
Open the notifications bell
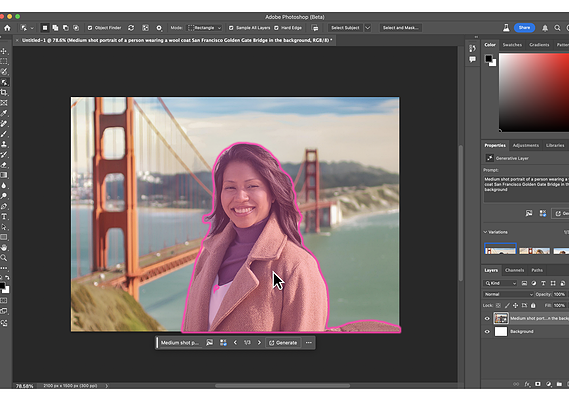click(545, 28)
